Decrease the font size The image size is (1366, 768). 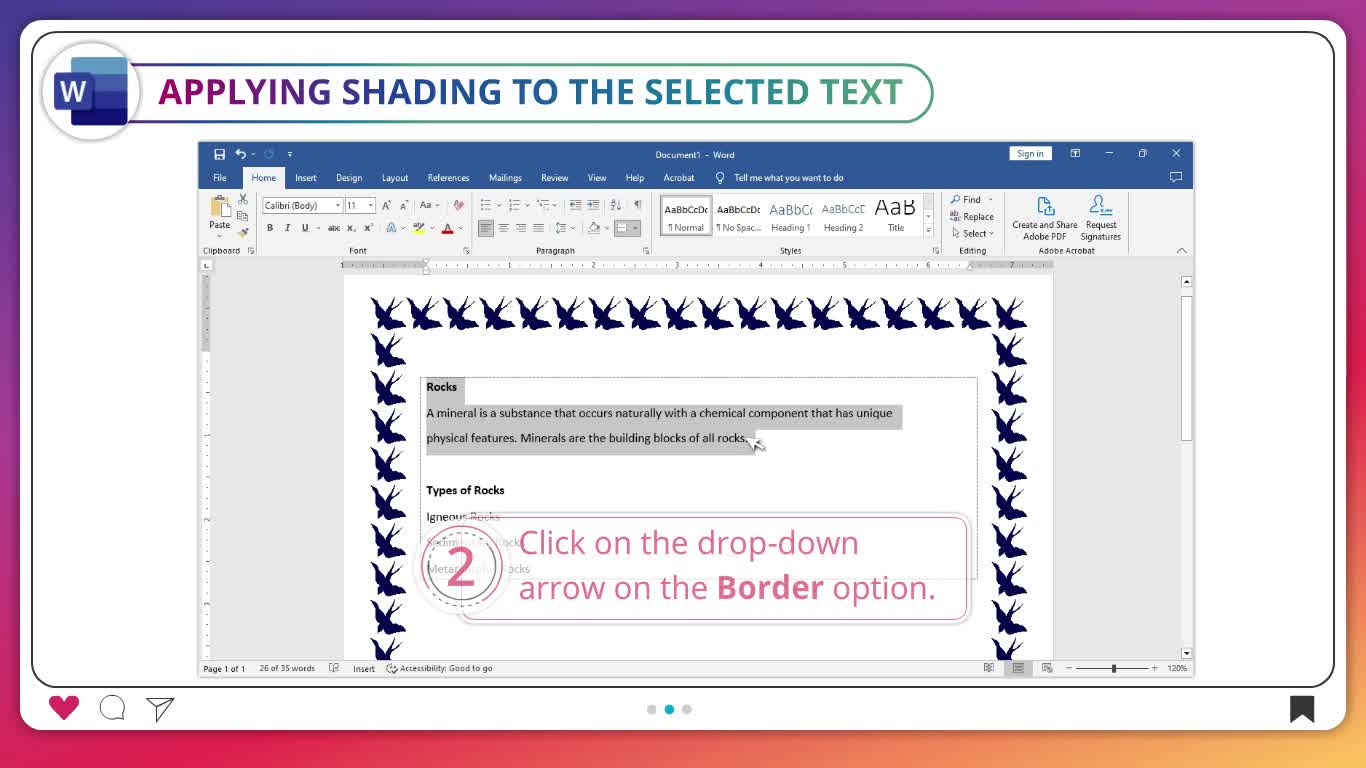(403, 205)
